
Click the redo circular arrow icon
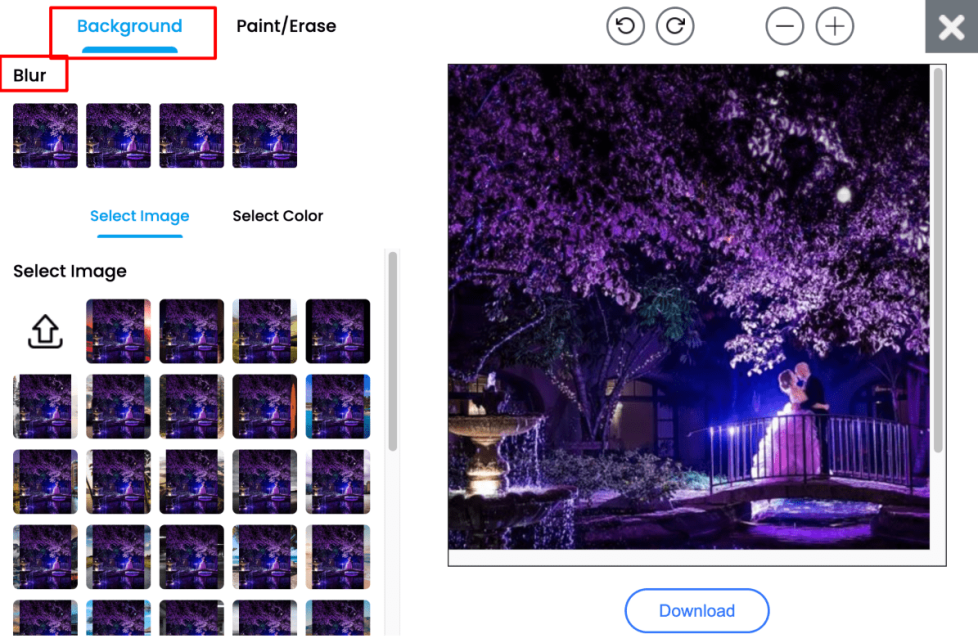click(x=675, y=27)
